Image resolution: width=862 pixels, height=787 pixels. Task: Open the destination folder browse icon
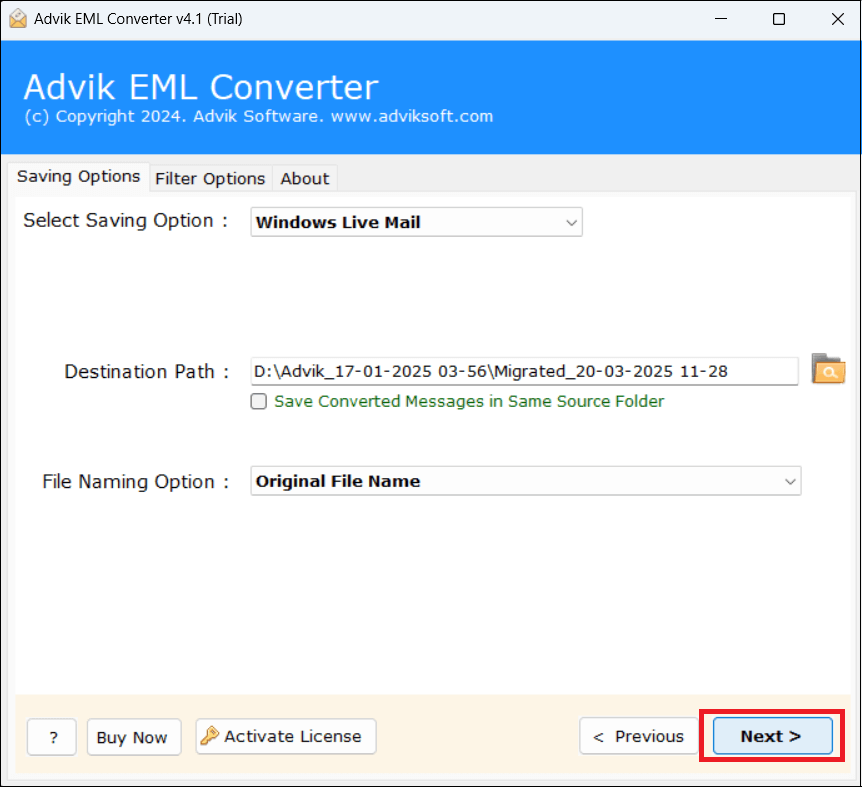tap(828, 369)
